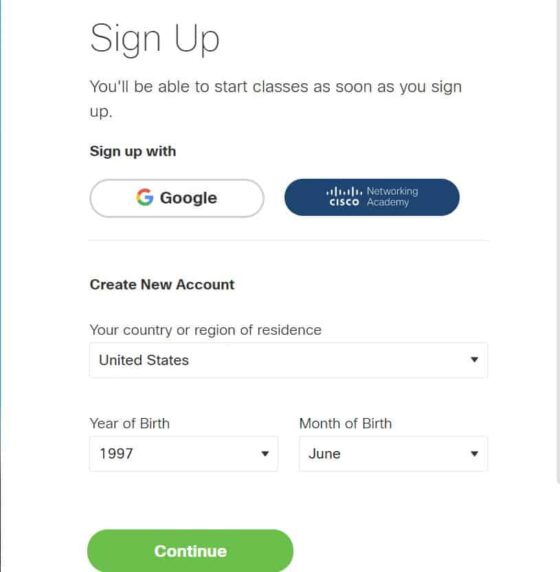Click the arrow on the country dropdown
This screenshot has width=560, height=572.
[x=474, y=360]
